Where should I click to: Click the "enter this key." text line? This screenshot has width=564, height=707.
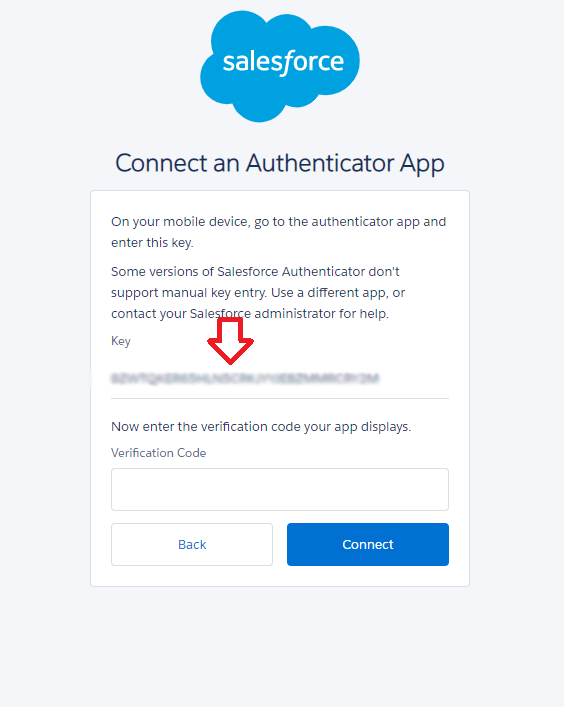pos(152,243)
